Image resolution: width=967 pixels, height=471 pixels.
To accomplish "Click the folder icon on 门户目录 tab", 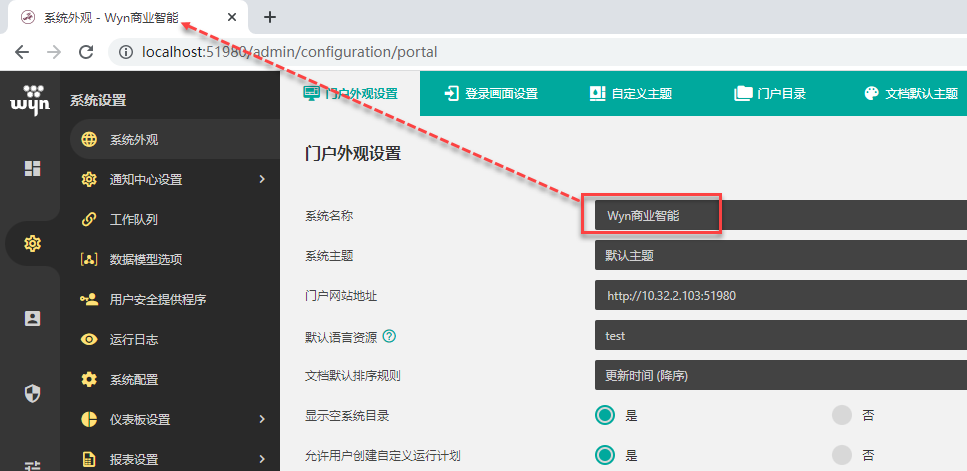I will [x=743, y=94].
